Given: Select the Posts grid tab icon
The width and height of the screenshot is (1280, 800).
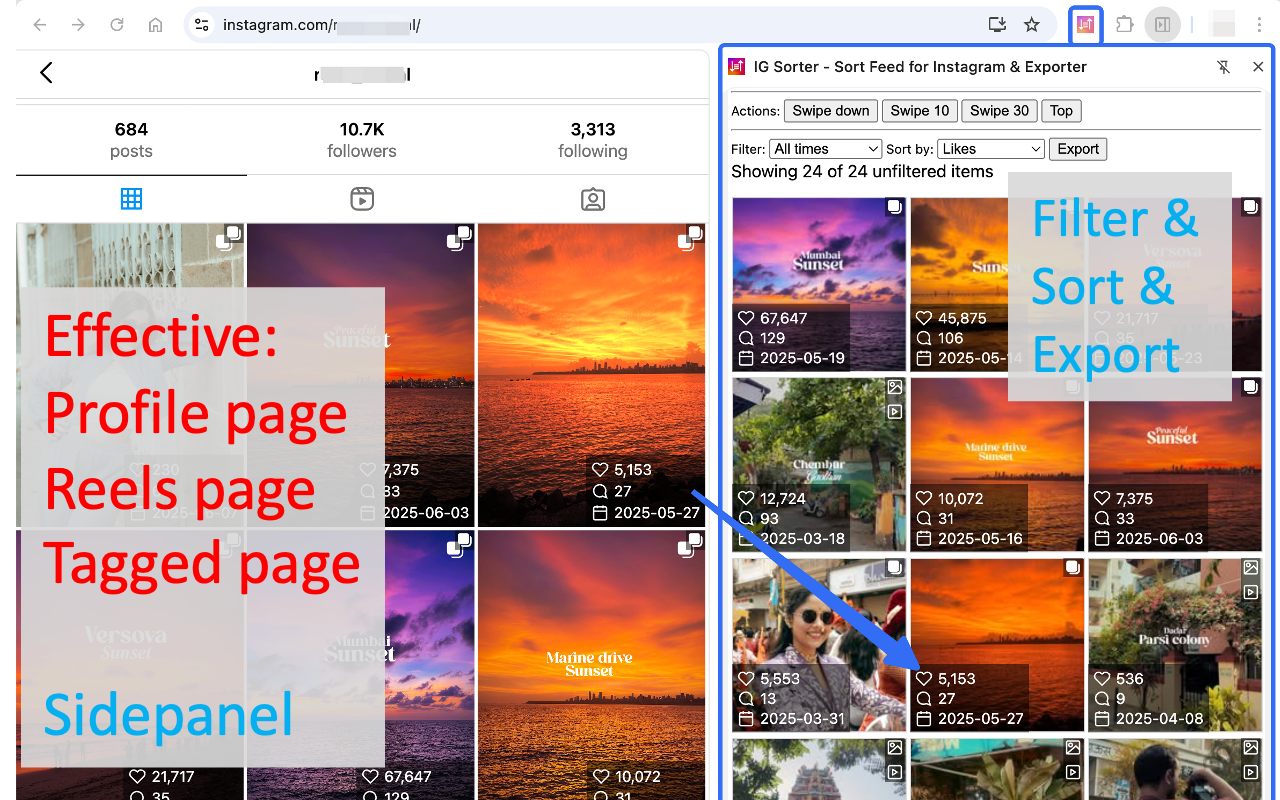Looking at the screenshot, I should coord(131,198).
